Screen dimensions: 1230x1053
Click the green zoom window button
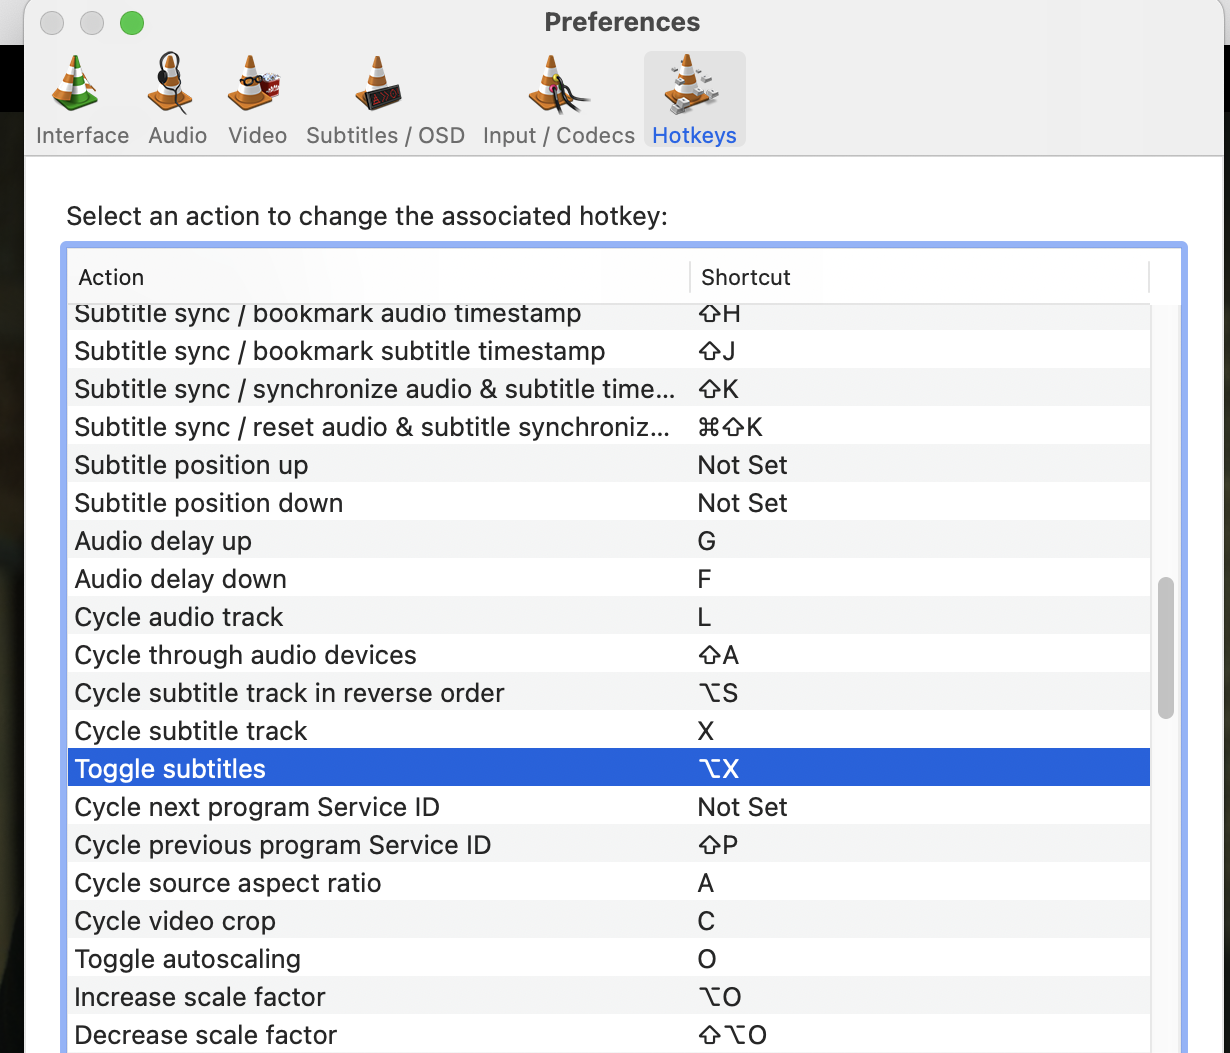tap(131, 22)
